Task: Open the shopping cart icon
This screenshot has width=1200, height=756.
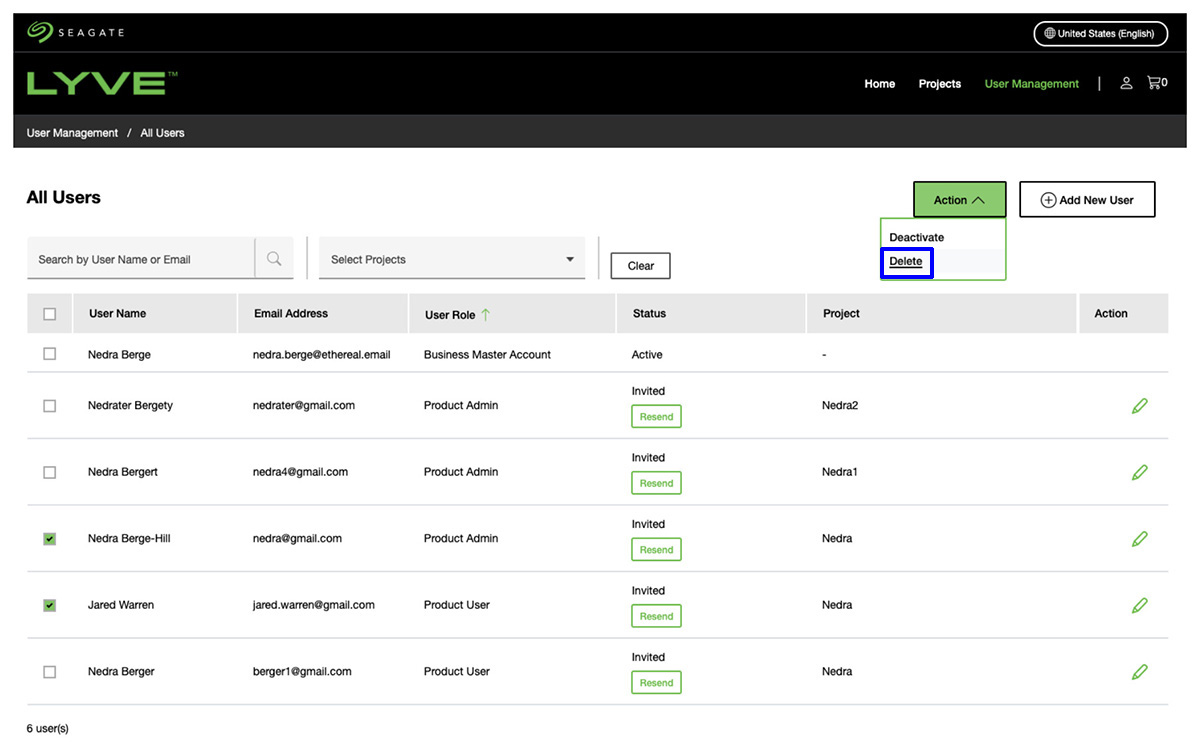Action: tap(1157, 83)
